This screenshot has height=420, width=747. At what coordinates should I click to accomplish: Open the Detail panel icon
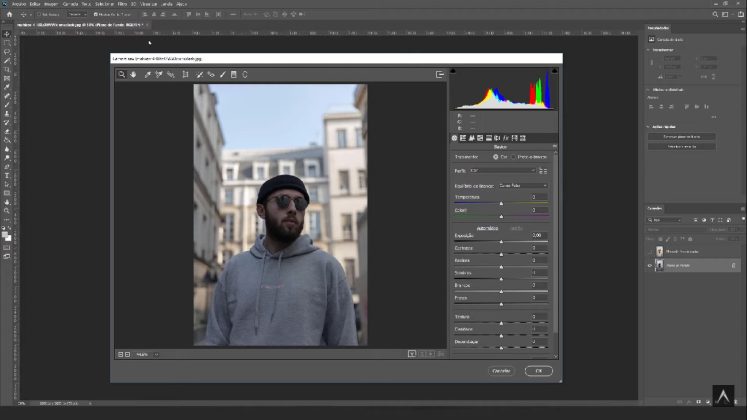coord(472,138)
